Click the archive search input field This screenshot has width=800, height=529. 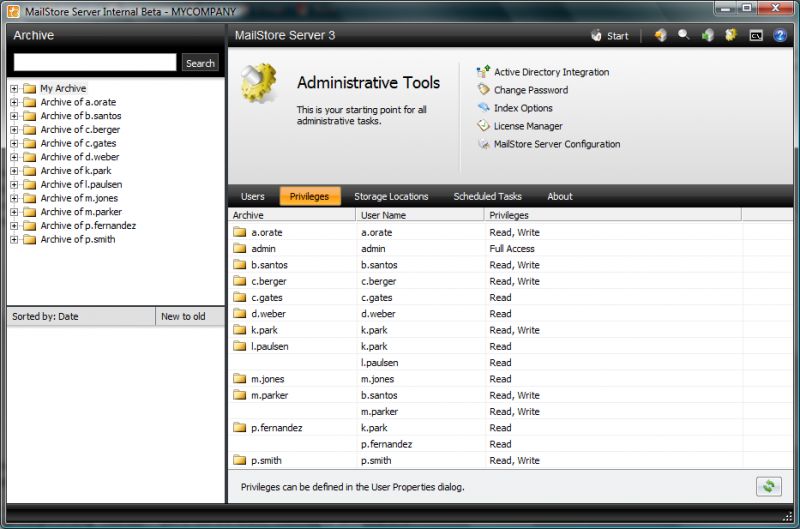(95, 62)
